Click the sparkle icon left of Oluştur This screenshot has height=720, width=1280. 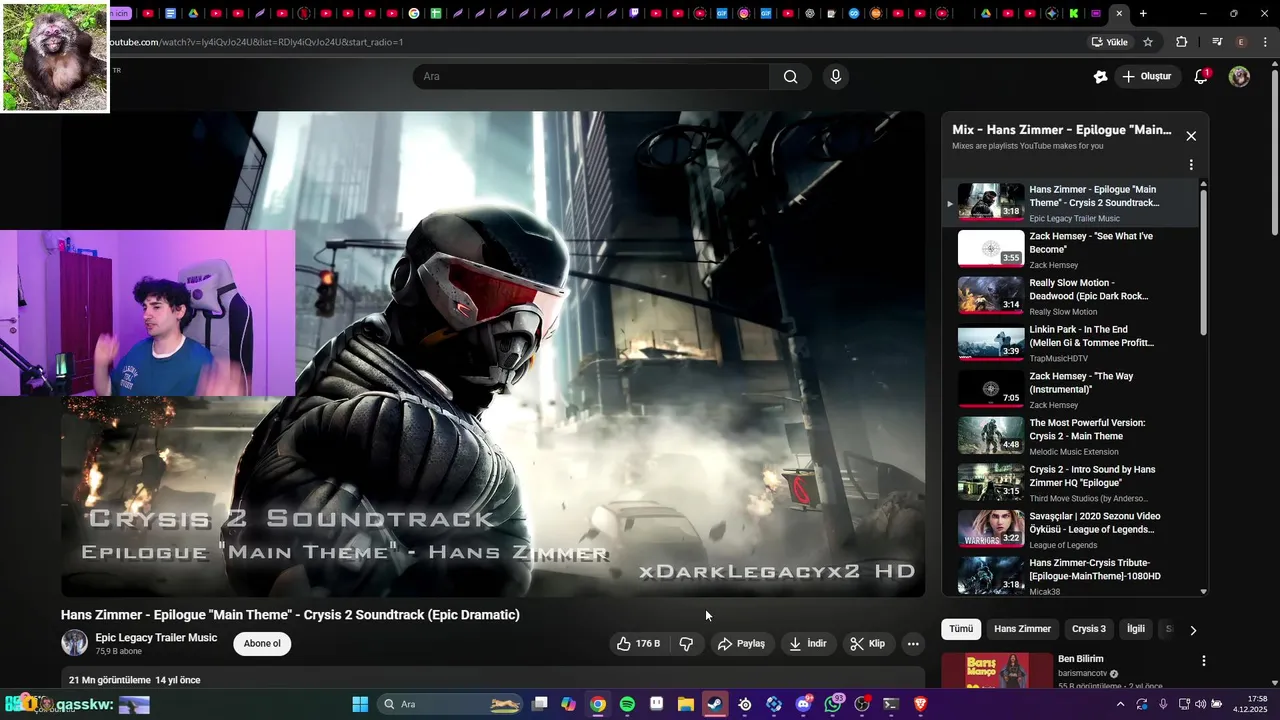[x=1100, y=77]
